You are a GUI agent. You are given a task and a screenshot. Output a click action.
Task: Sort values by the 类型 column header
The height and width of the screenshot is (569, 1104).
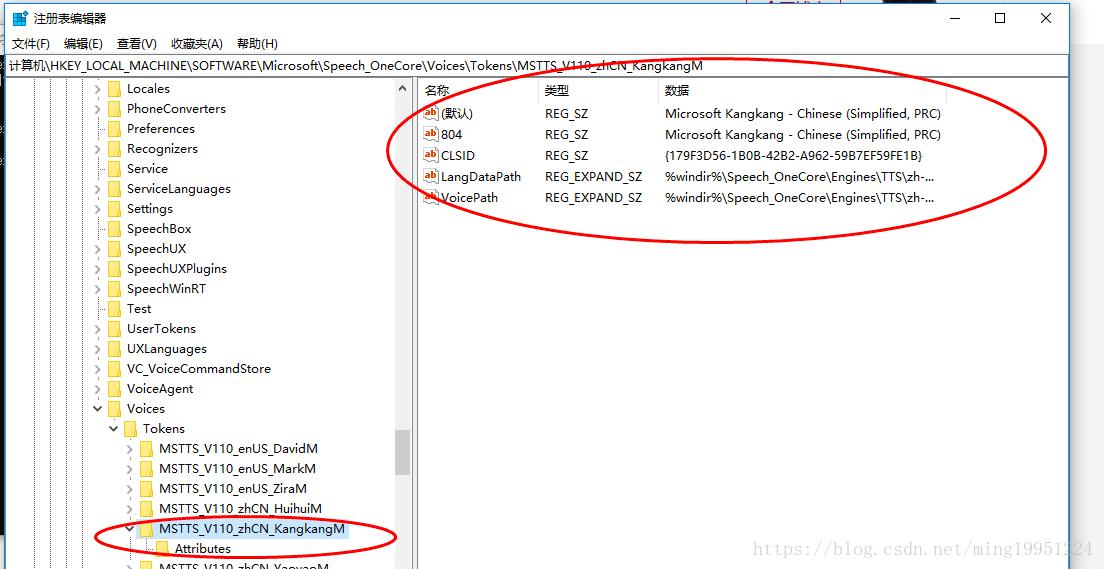[x=598, y=91]
